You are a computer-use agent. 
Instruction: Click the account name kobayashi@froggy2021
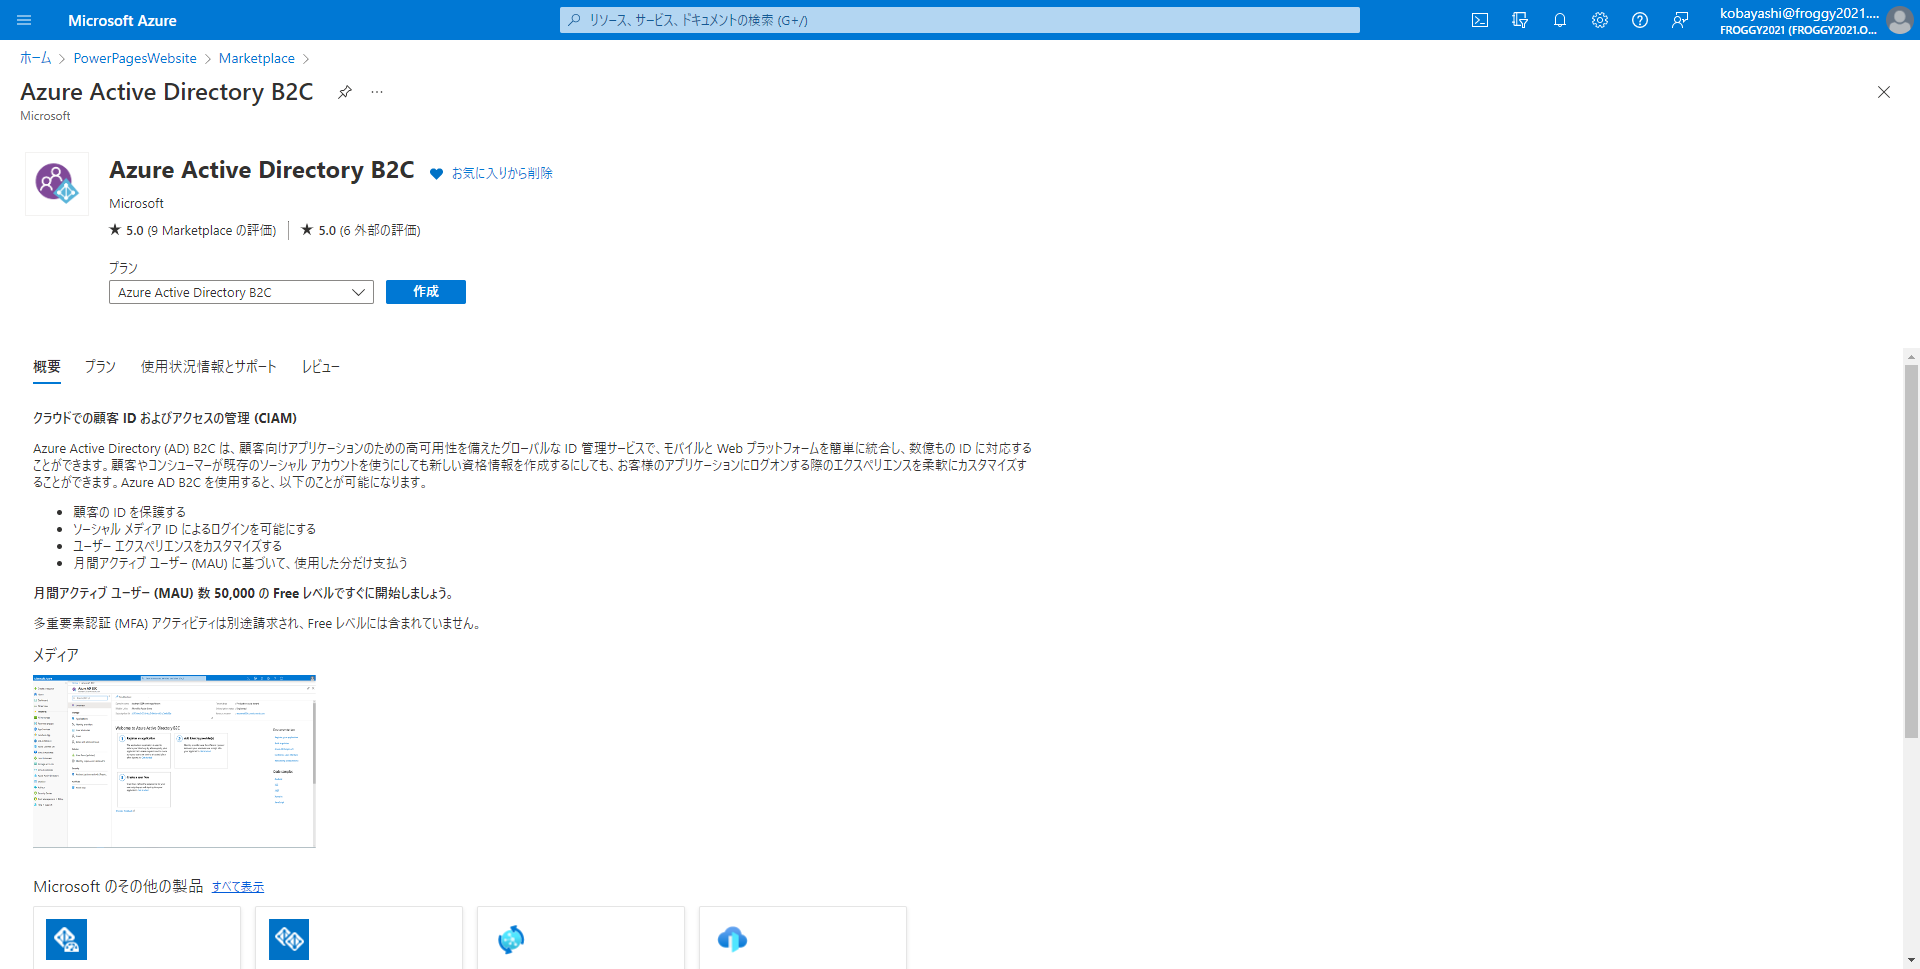click(1798, 13)
